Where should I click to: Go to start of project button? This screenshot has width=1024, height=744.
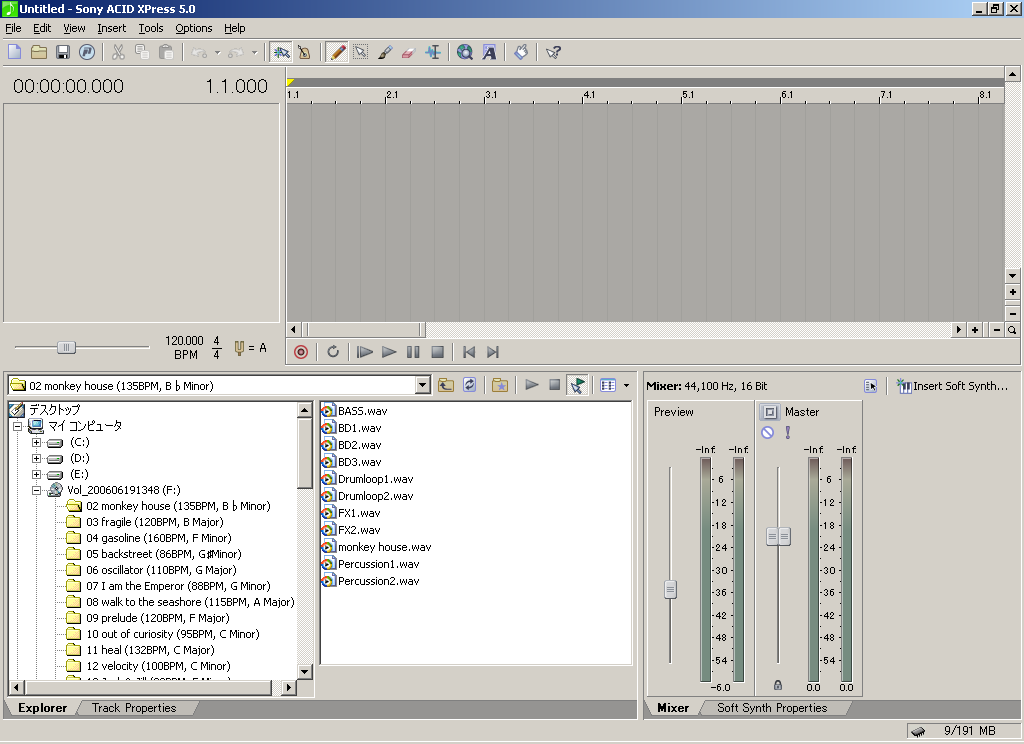coord(469,352)
